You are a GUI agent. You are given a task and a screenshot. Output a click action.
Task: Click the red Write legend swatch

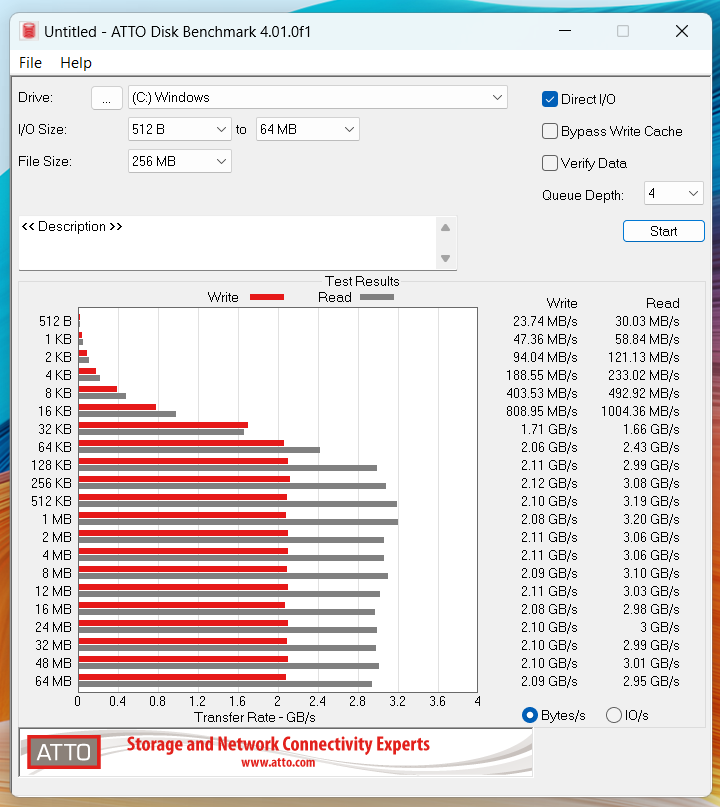tap(267, 297)
